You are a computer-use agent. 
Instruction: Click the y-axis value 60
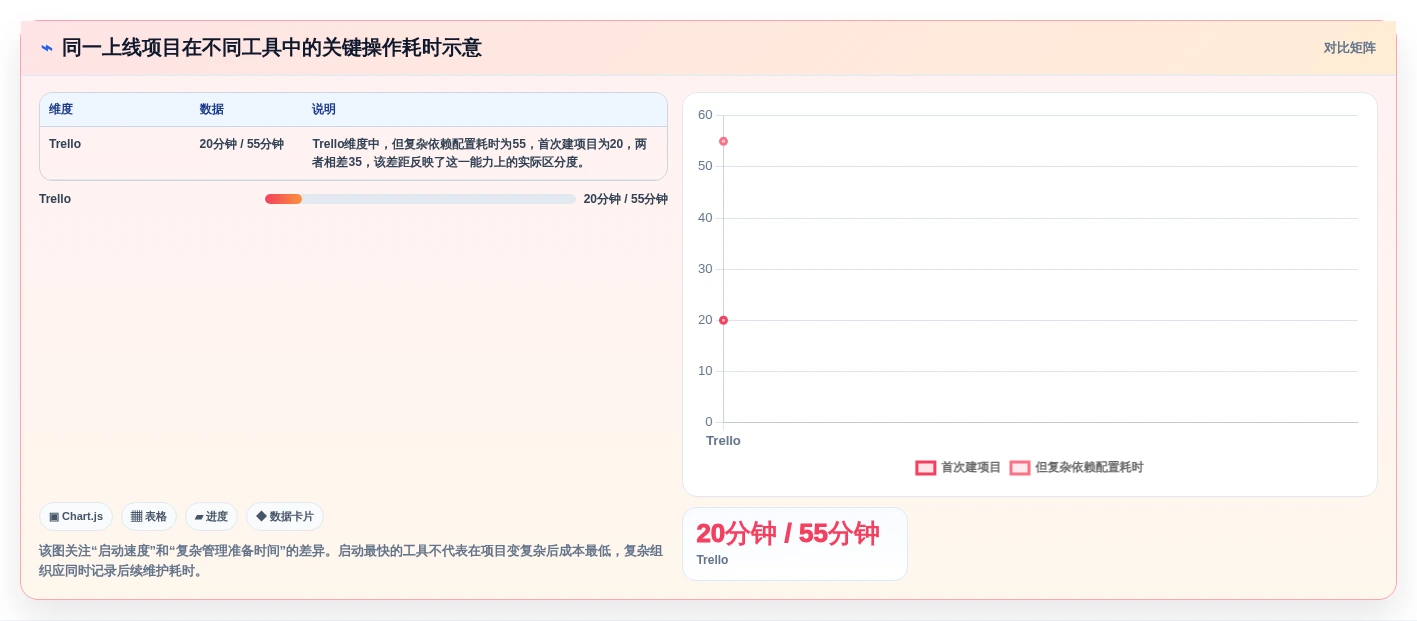[x=705, y=115]
